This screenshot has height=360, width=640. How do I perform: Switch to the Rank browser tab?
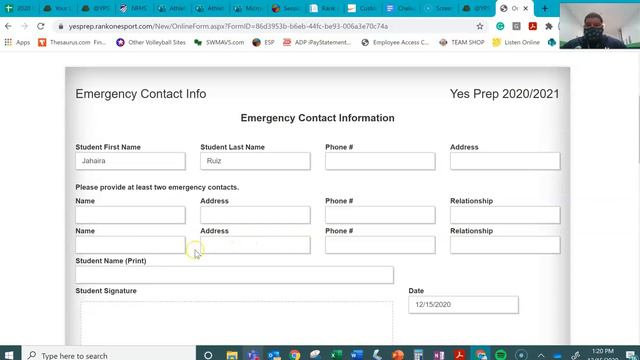click(x=323, y=8)
